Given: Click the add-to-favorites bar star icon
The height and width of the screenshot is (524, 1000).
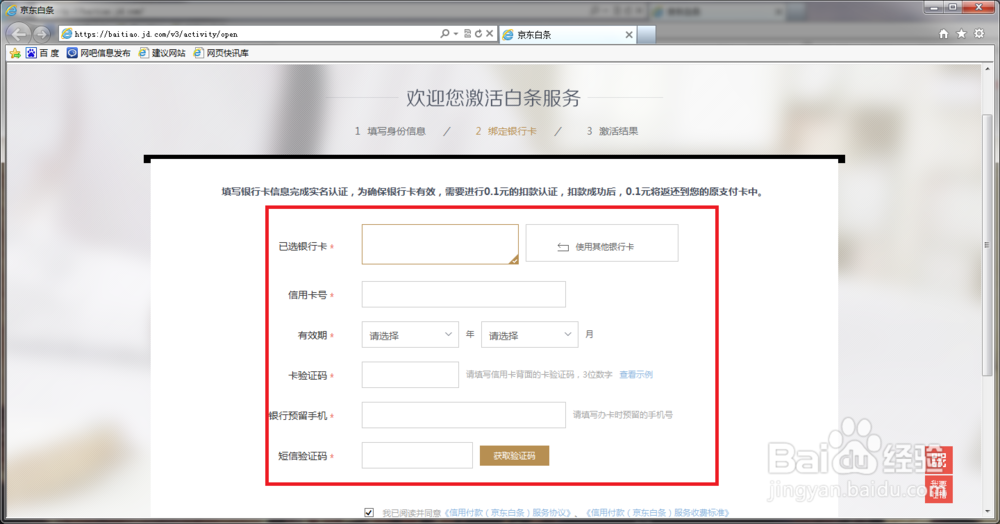Looking at the screenshot, I should click(x=15, y=53).
